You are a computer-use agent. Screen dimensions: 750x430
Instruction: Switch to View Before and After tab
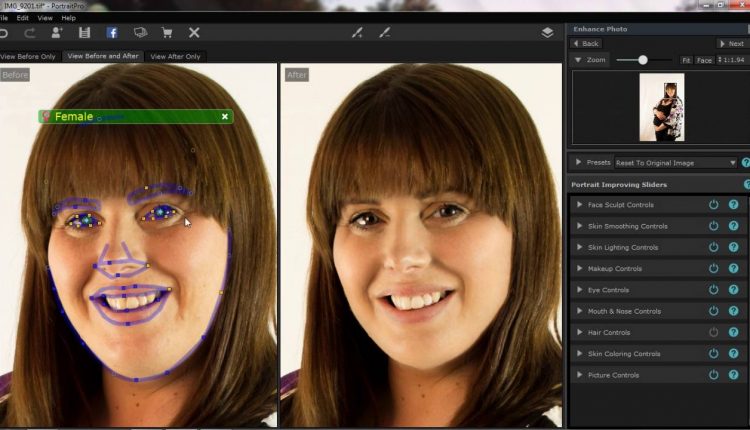[x=103, y=56]
